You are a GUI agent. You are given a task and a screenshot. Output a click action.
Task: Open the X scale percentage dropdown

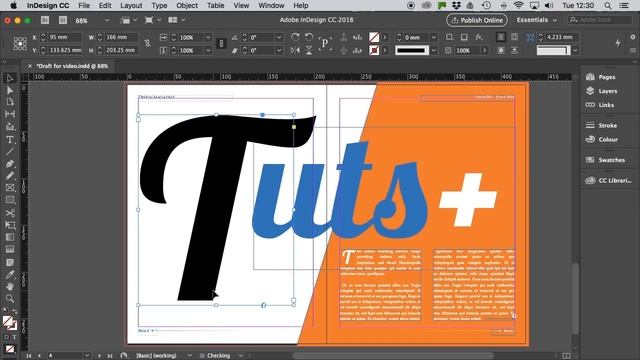coord(208,37)
